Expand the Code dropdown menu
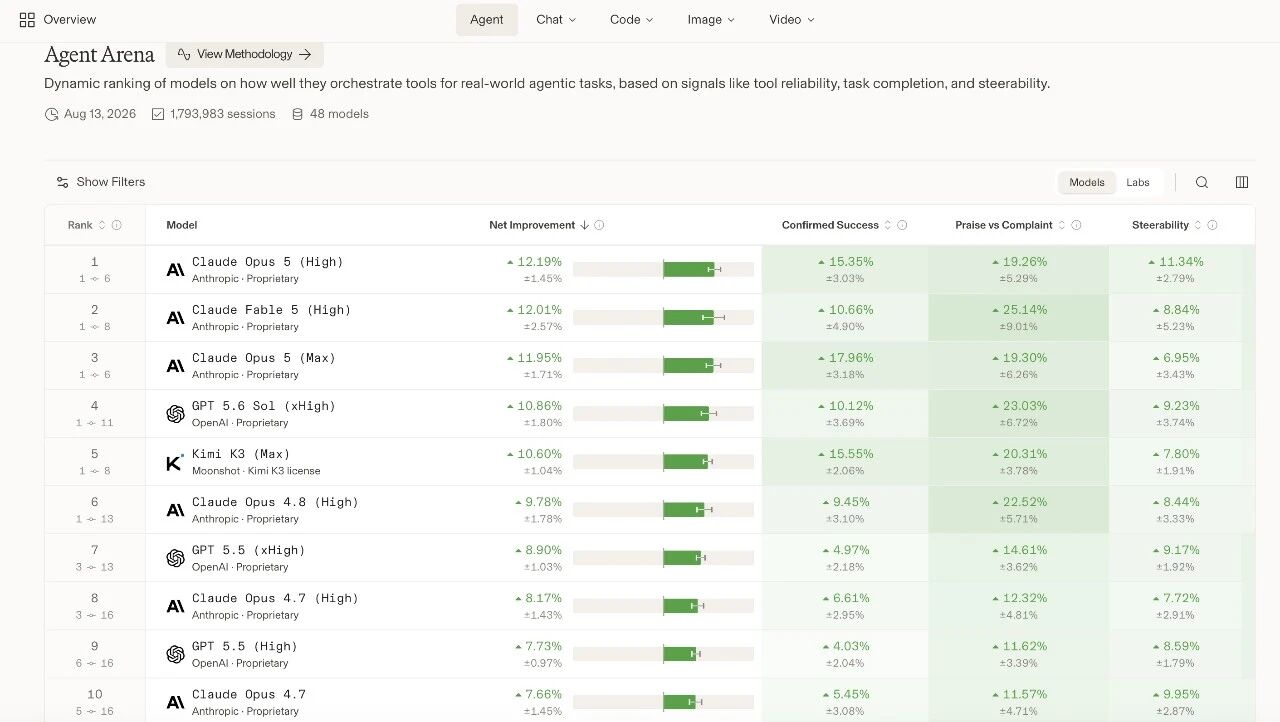1280x722 pixels. tap(631, 20)
